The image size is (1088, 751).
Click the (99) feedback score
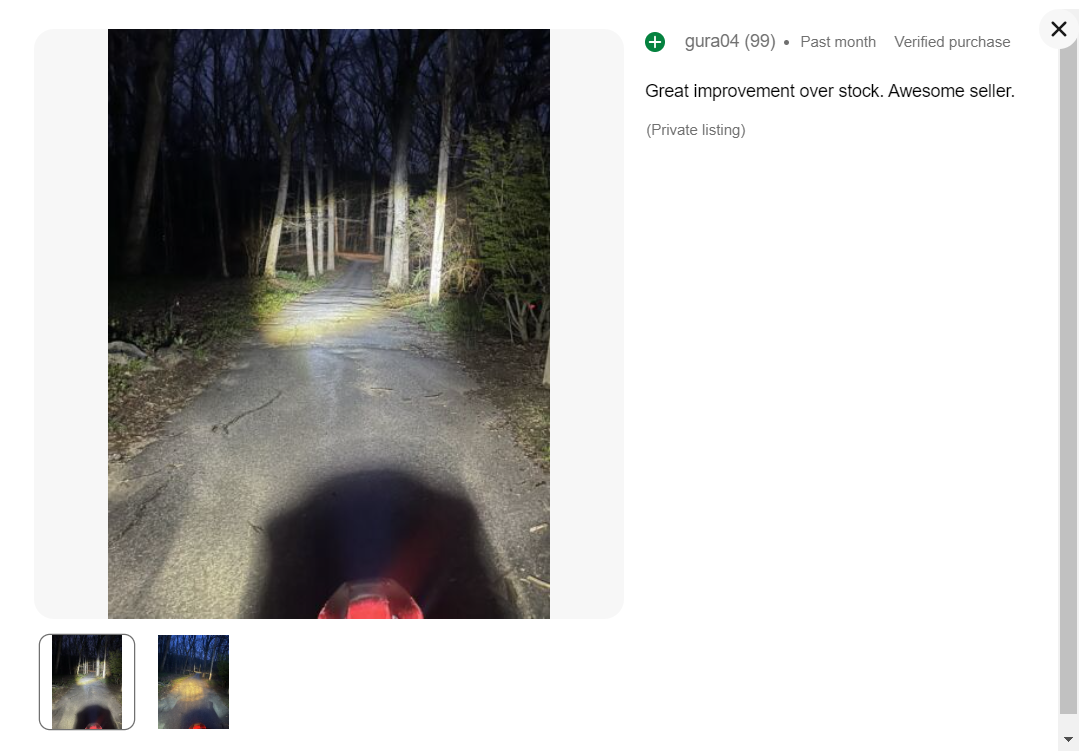coord(760,42)
